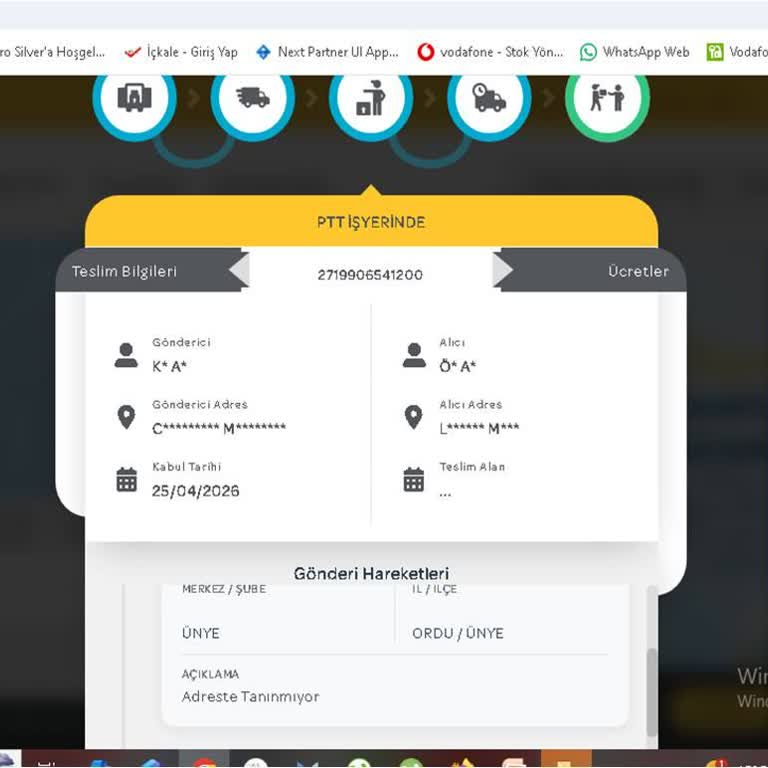768x768 pixels.
Task: Open the Next Partner UI App bookmark
Action: tap(327, 52)
